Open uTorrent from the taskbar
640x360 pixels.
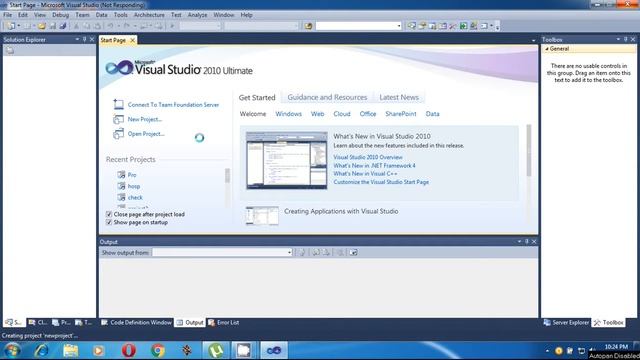point(216,350)
